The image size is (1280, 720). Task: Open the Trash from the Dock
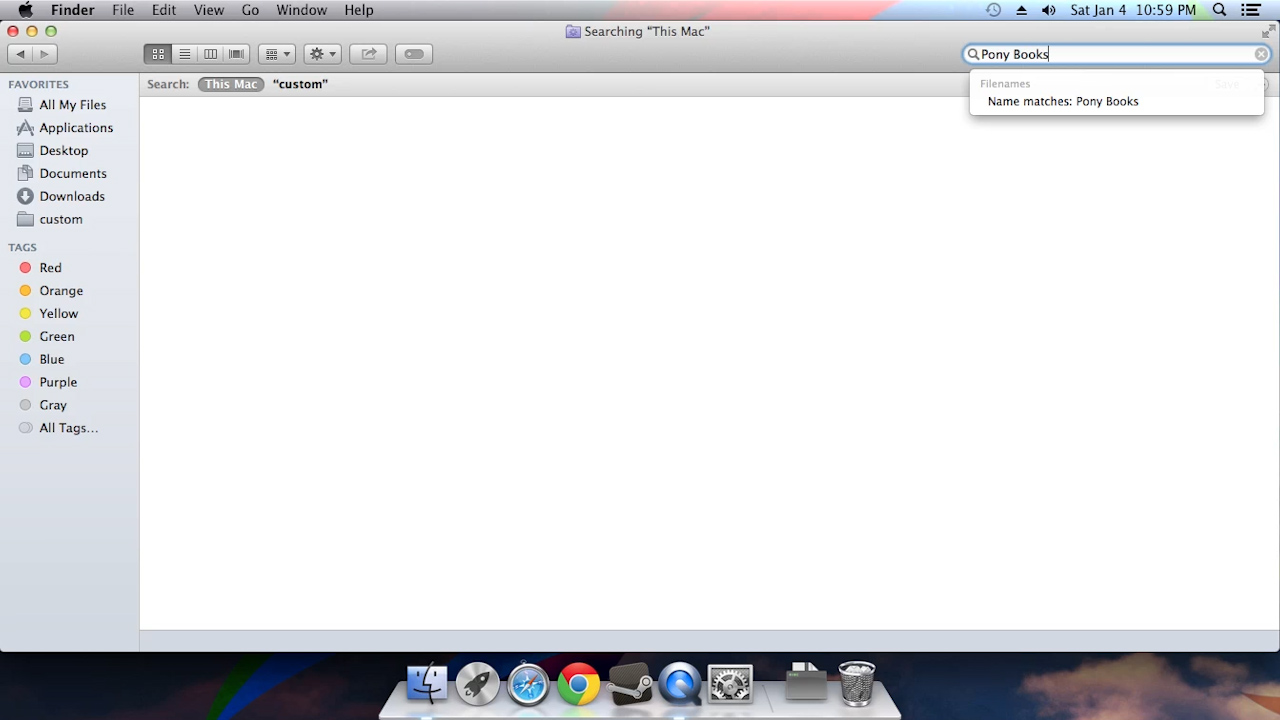pyautogui.click(x=857, y=684)
